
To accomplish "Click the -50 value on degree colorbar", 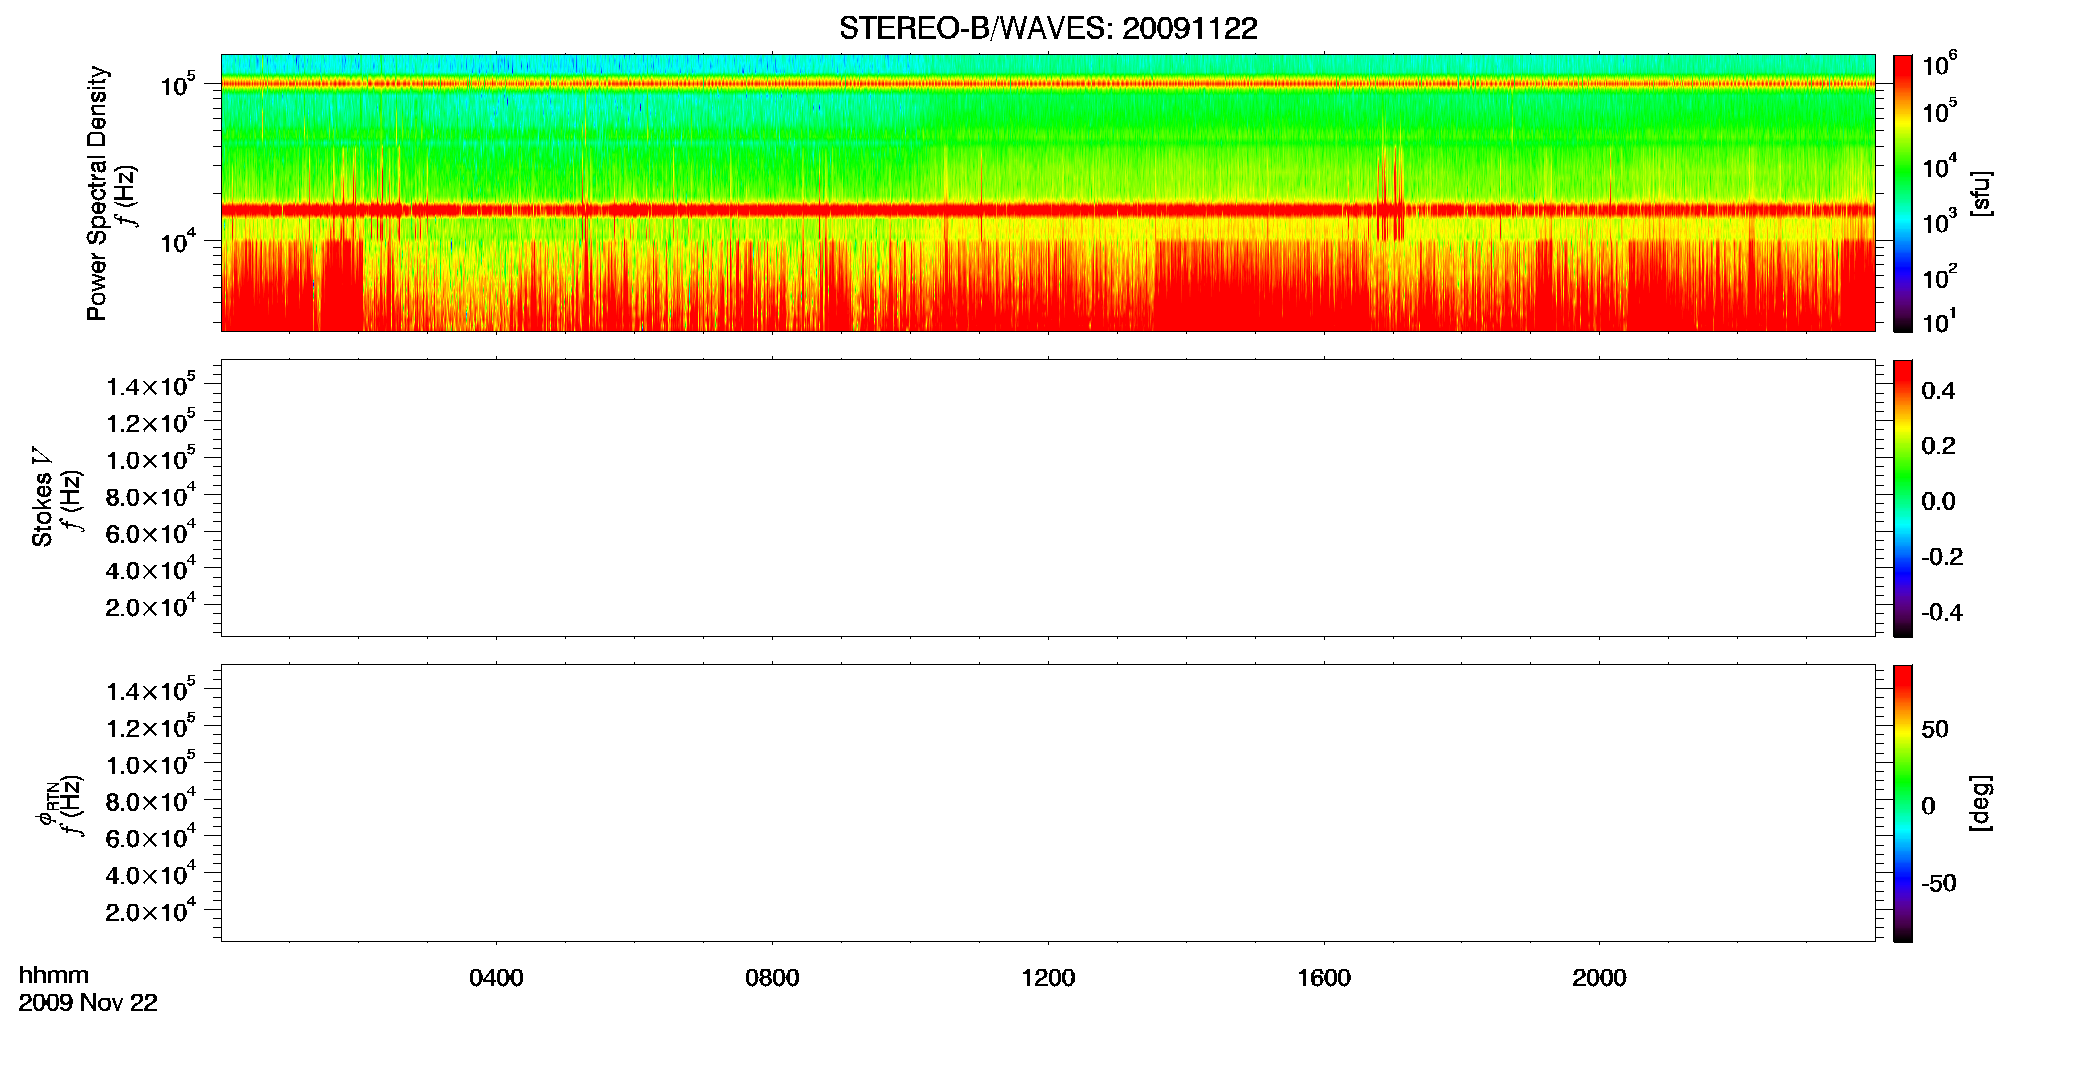I will 1939,884.
